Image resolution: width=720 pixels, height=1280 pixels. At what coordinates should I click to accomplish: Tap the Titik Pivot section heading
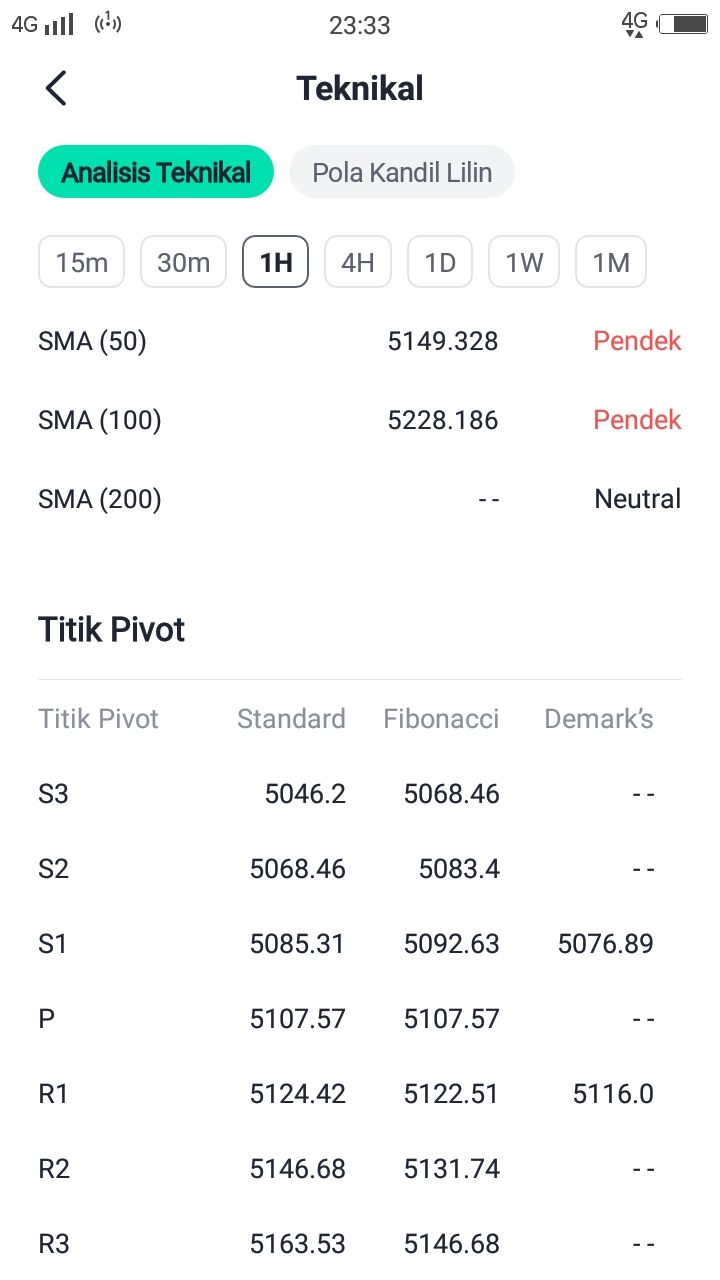point(112,630)
